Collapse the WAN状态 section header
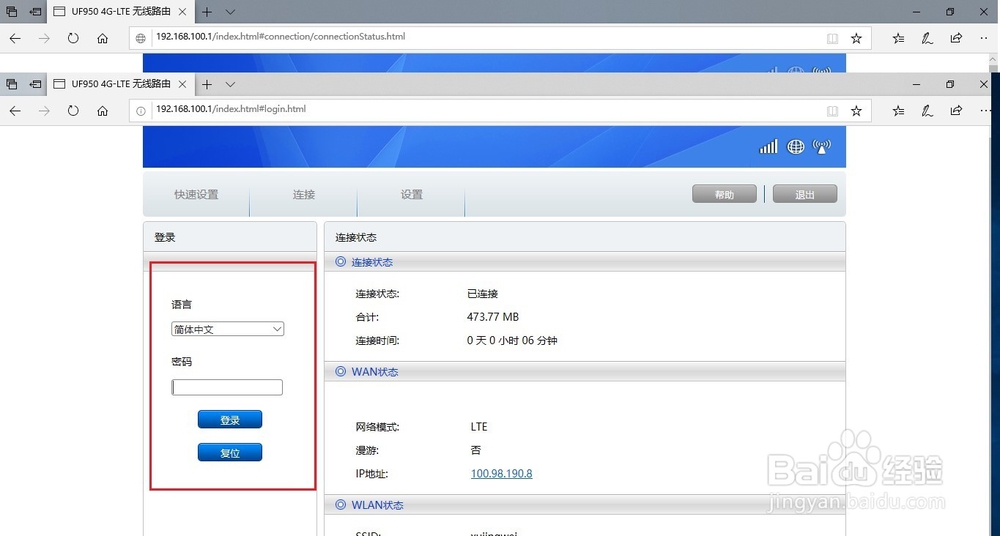The image size is (1000, 536). click(585, 372)
